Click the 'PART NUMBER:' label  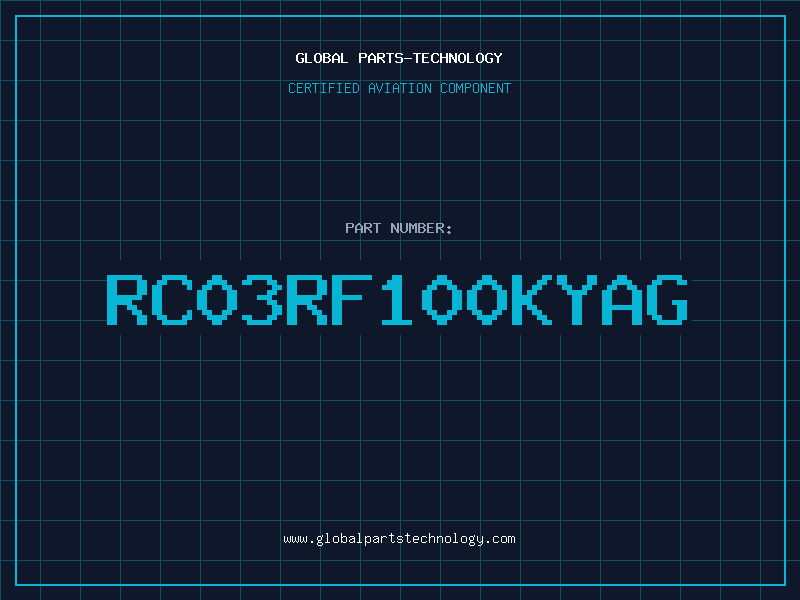click(399, 228)
